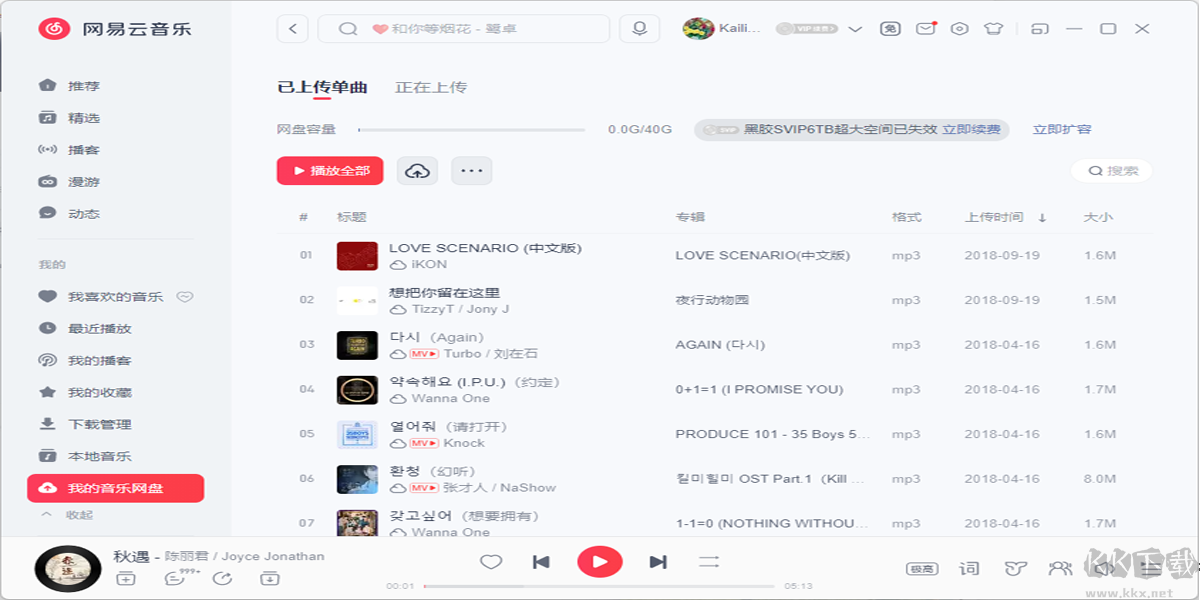Open the lyrics panel via the 词 icon

[968, 567]
